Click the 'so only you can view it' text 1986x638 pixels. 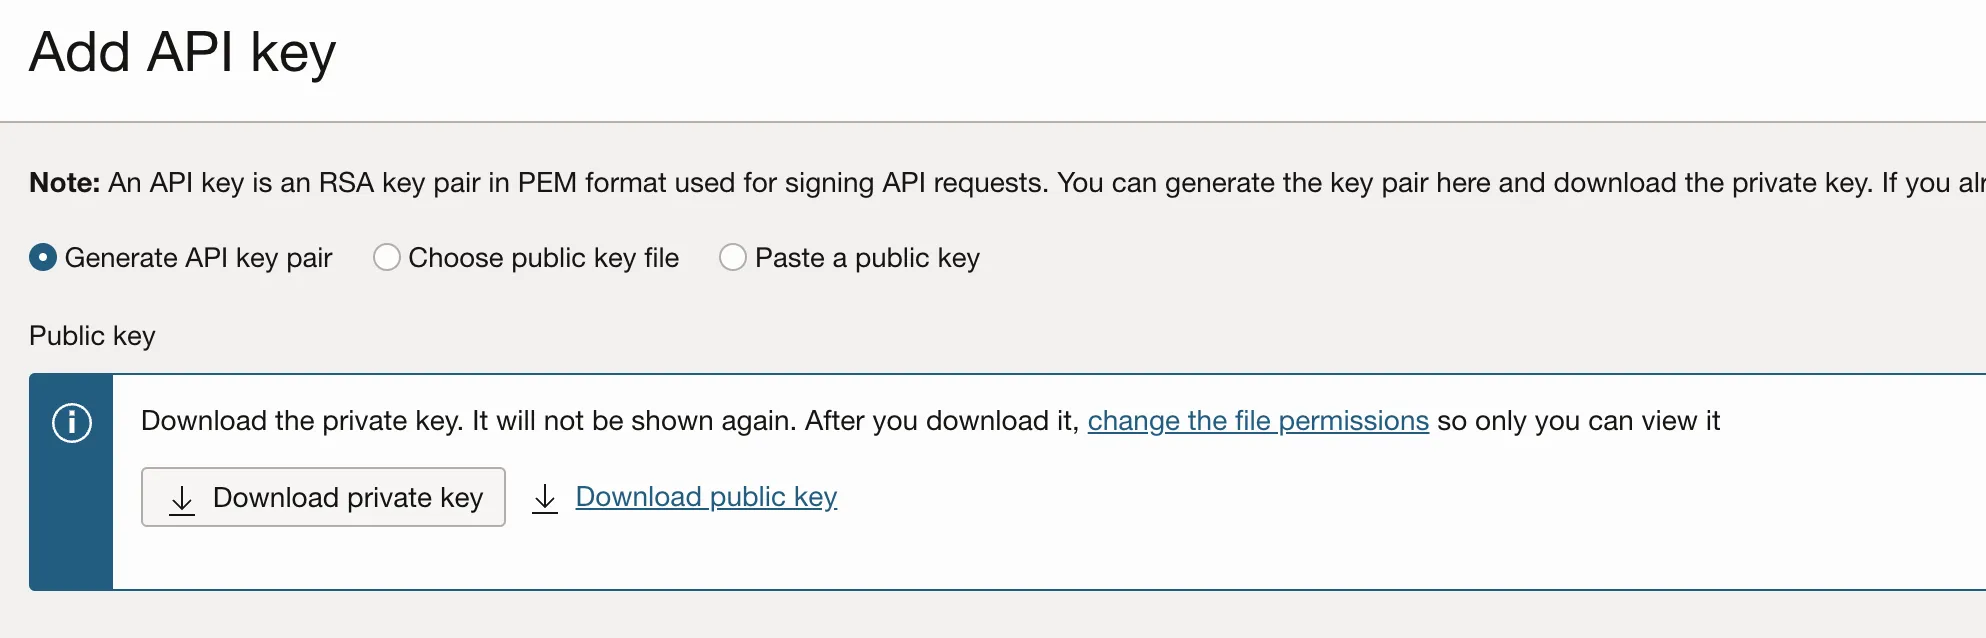(x=1578, y=421)
